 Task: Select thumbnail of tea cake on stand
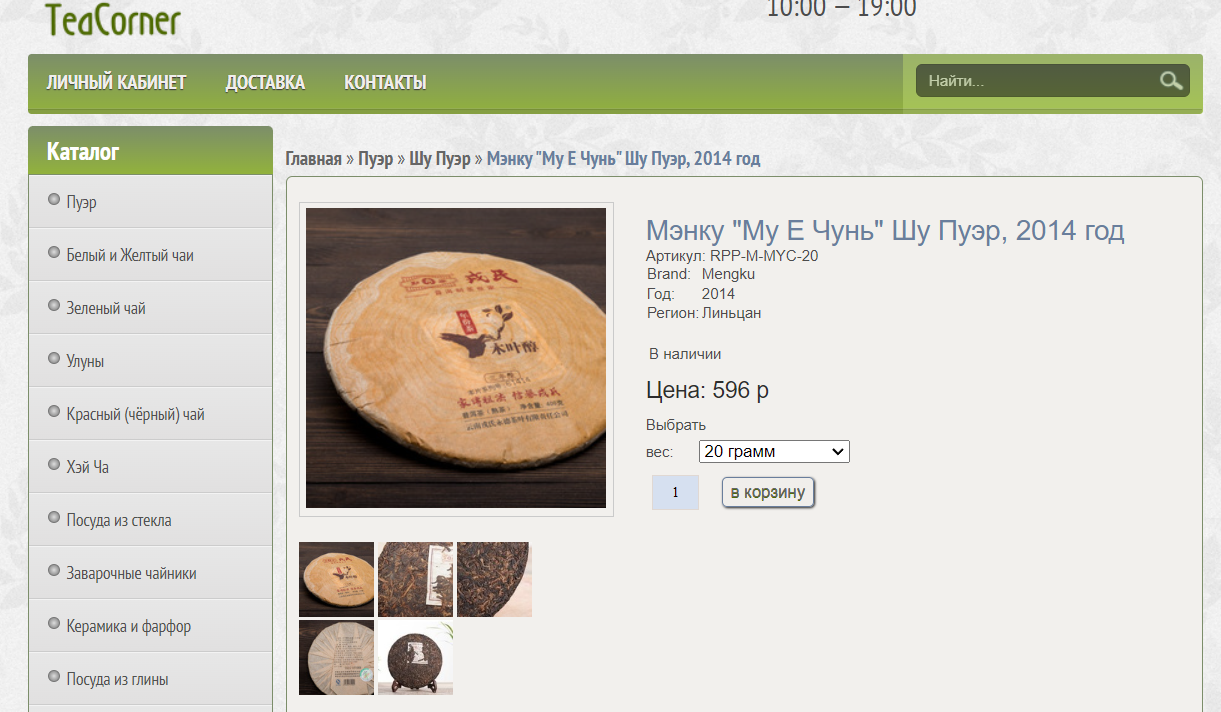pos(415,657)
